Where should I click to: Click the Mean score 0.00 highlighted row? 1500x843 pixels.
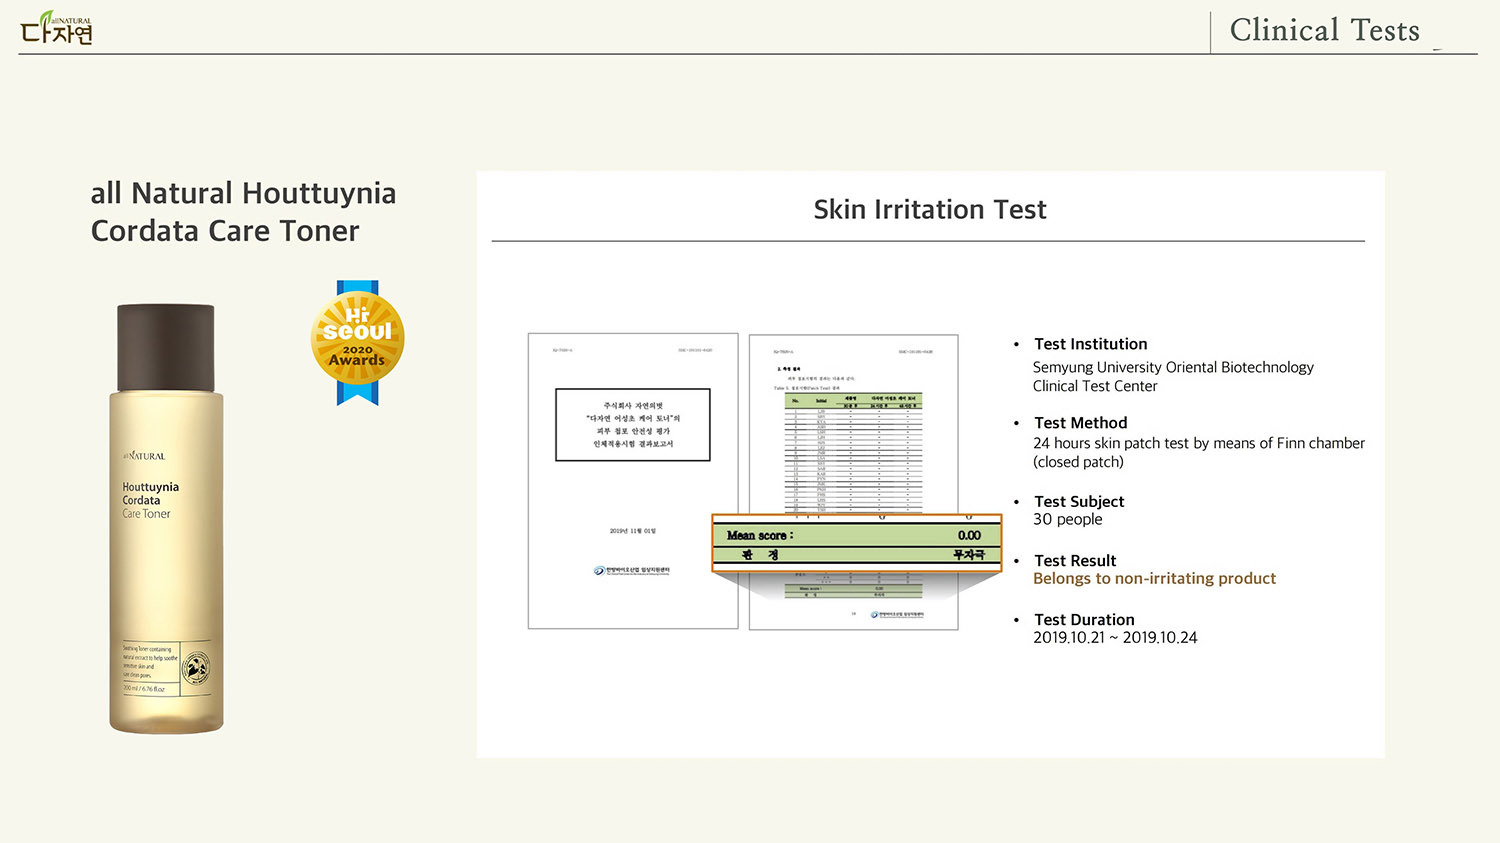click(x=856, y=535)
